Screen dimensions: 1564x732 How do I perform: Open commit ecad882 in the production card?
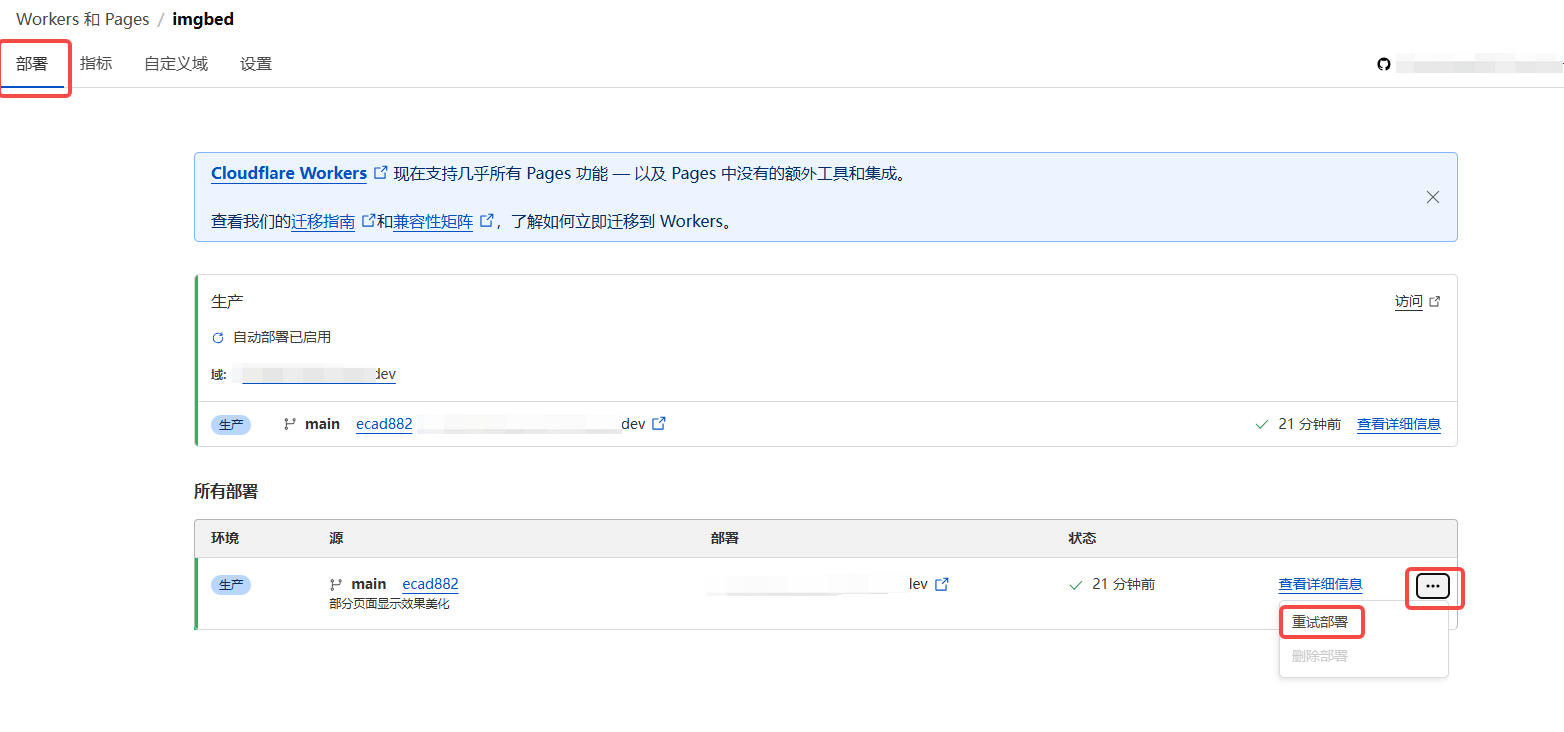tap(384, 424)
